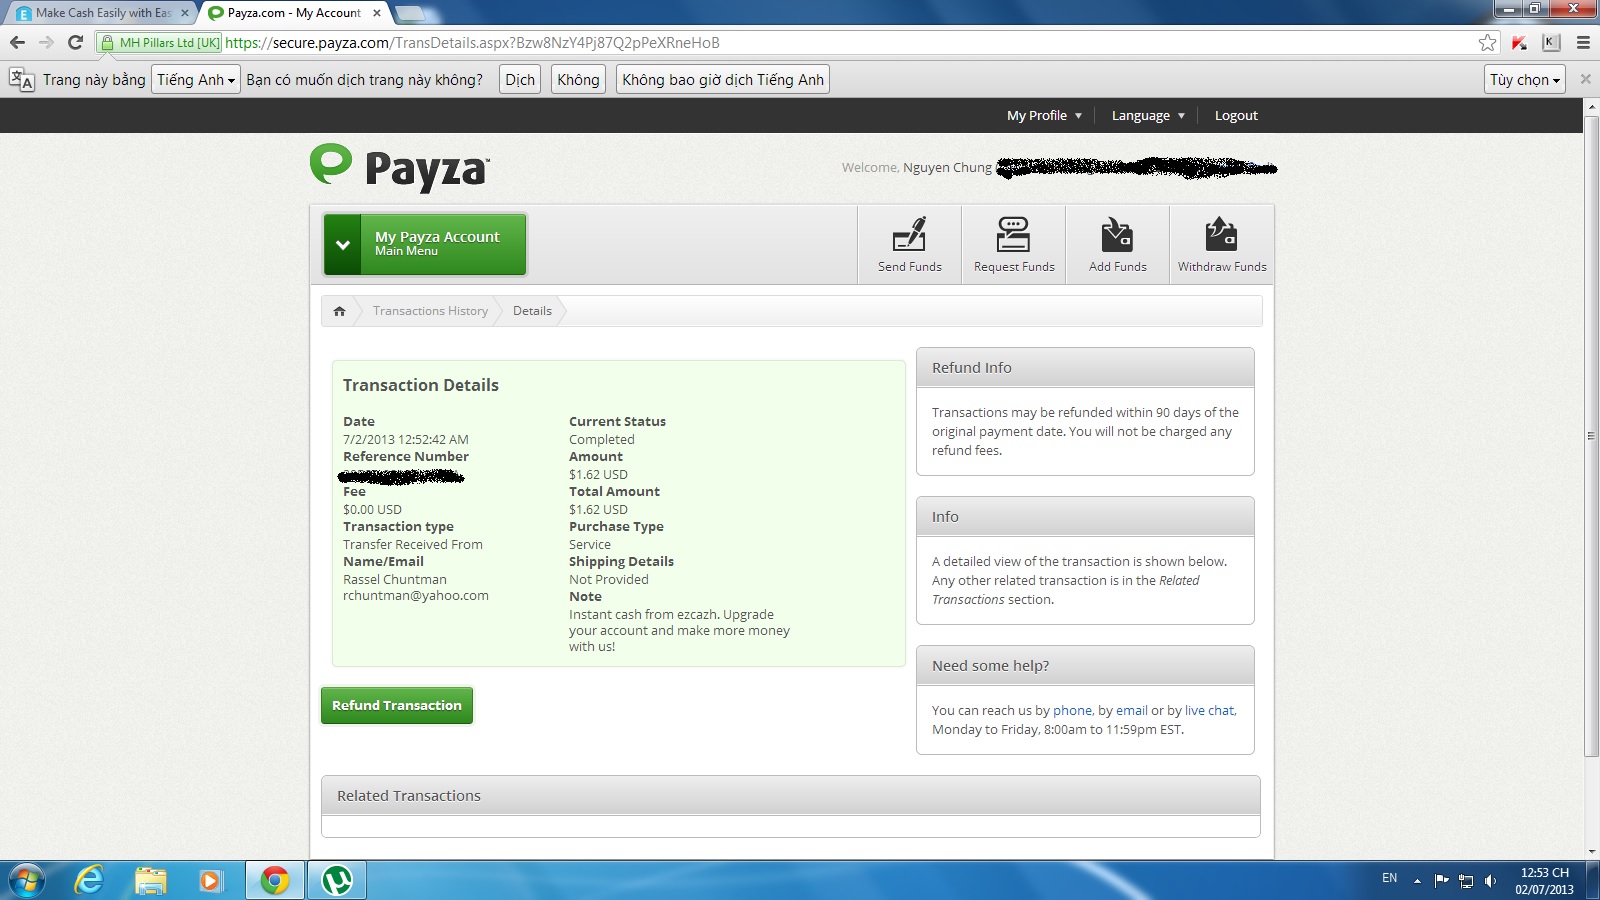
Task: Click the Not Provided shipping value
Action: 609,580
